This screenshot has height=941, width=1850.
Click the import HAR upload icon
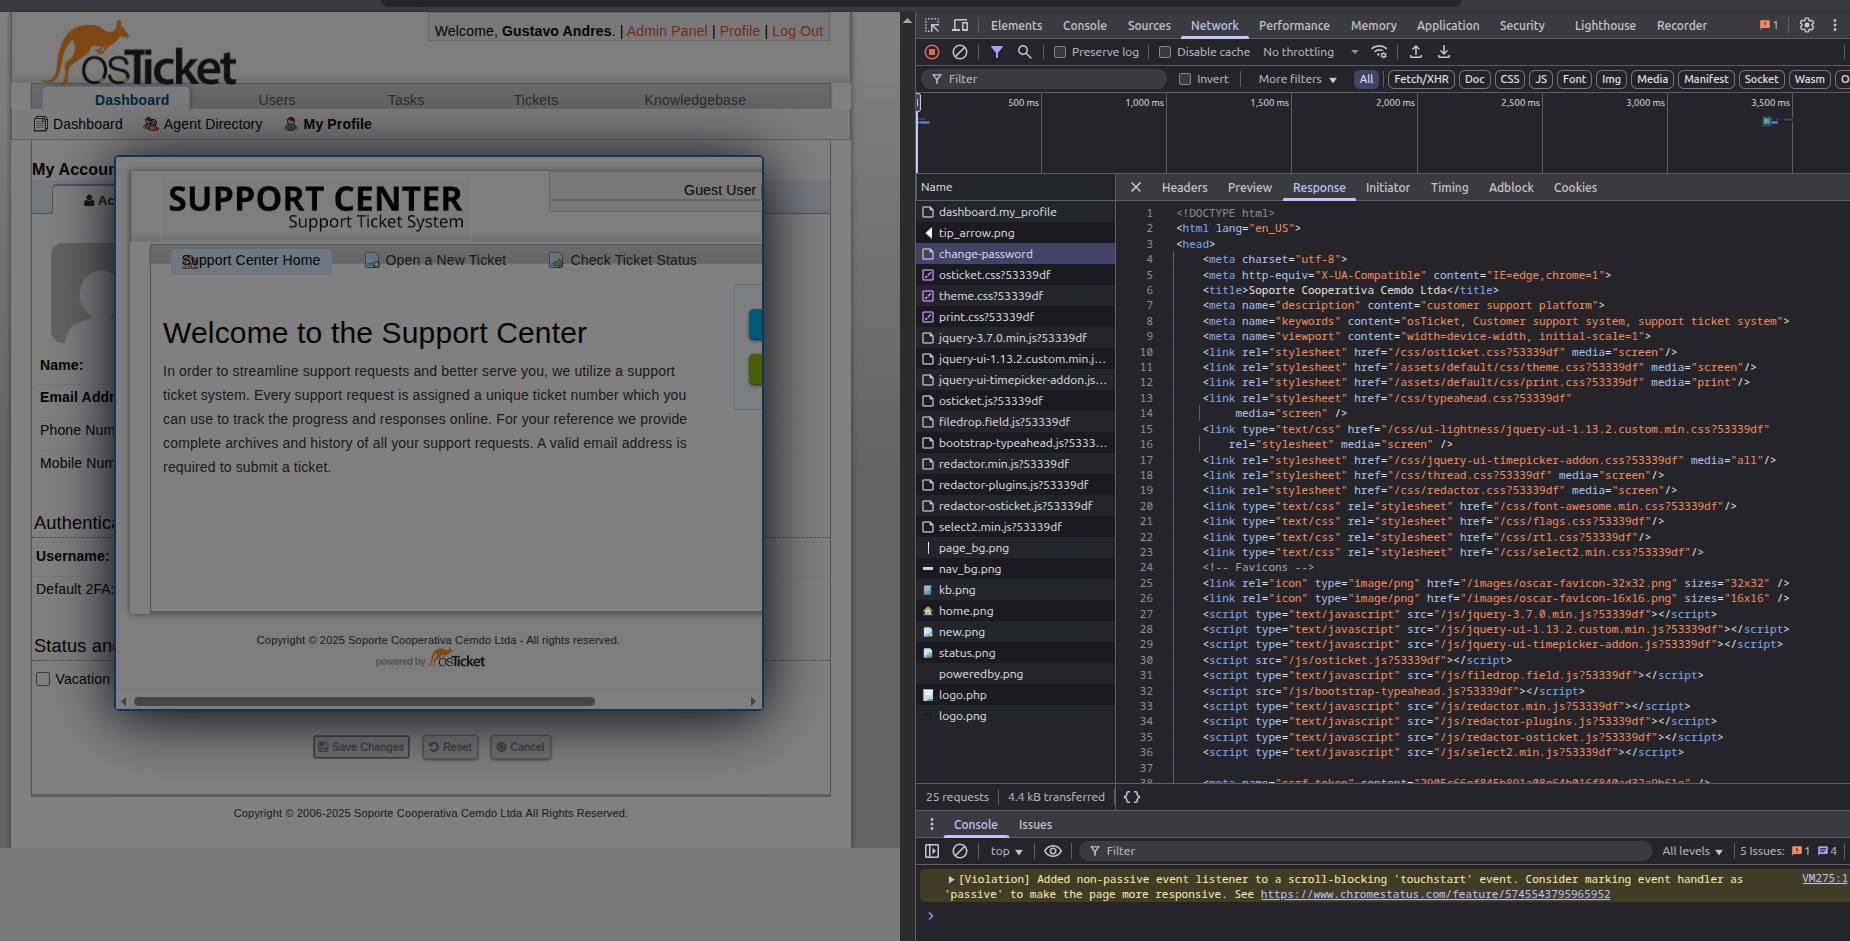click(x=1416, y=52)
